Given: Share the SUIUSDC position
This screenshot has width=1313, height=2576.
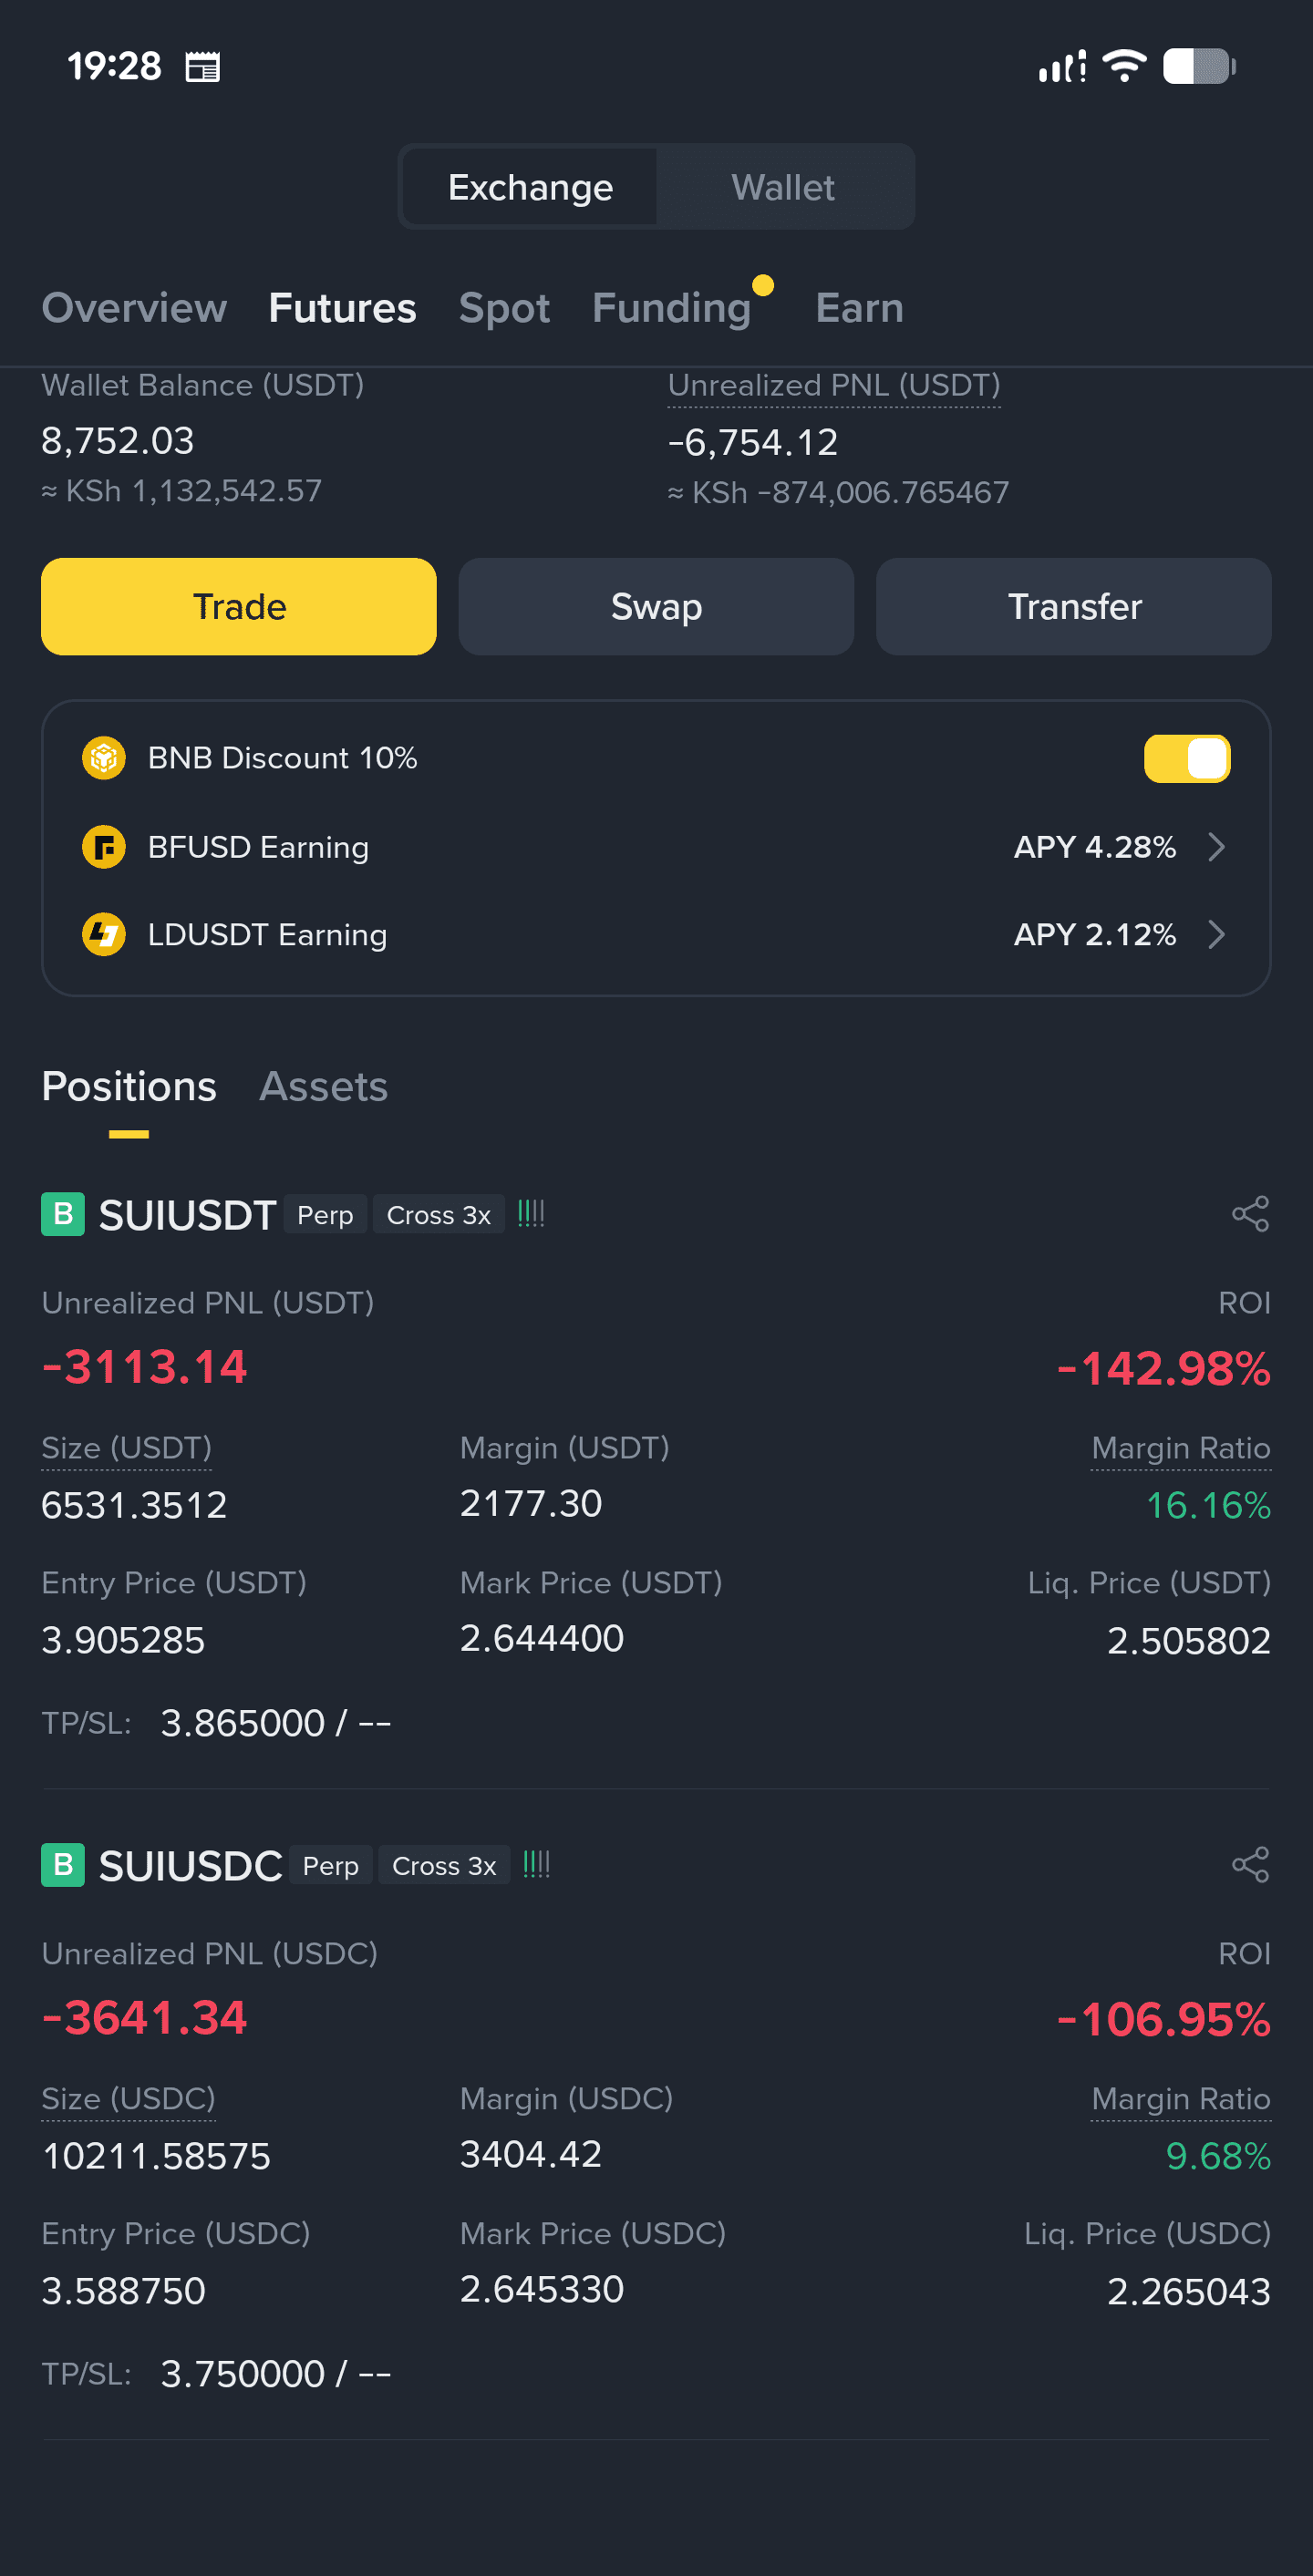Looking at the screenshot, I should tap(1250, 1865).
